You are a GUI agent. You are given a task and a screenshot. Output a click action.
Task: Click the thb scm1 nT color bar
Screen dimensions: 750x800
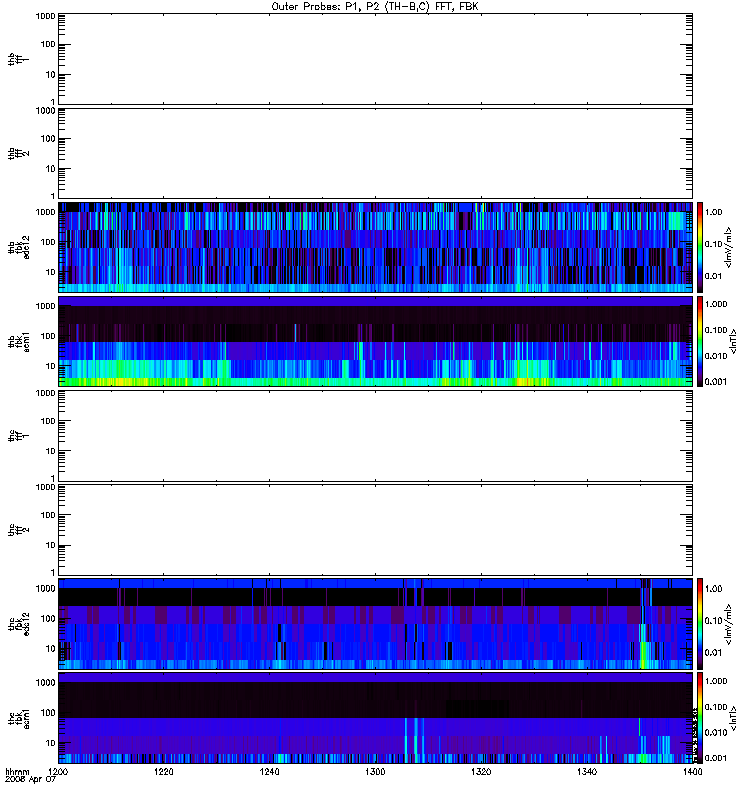point(700,341)
